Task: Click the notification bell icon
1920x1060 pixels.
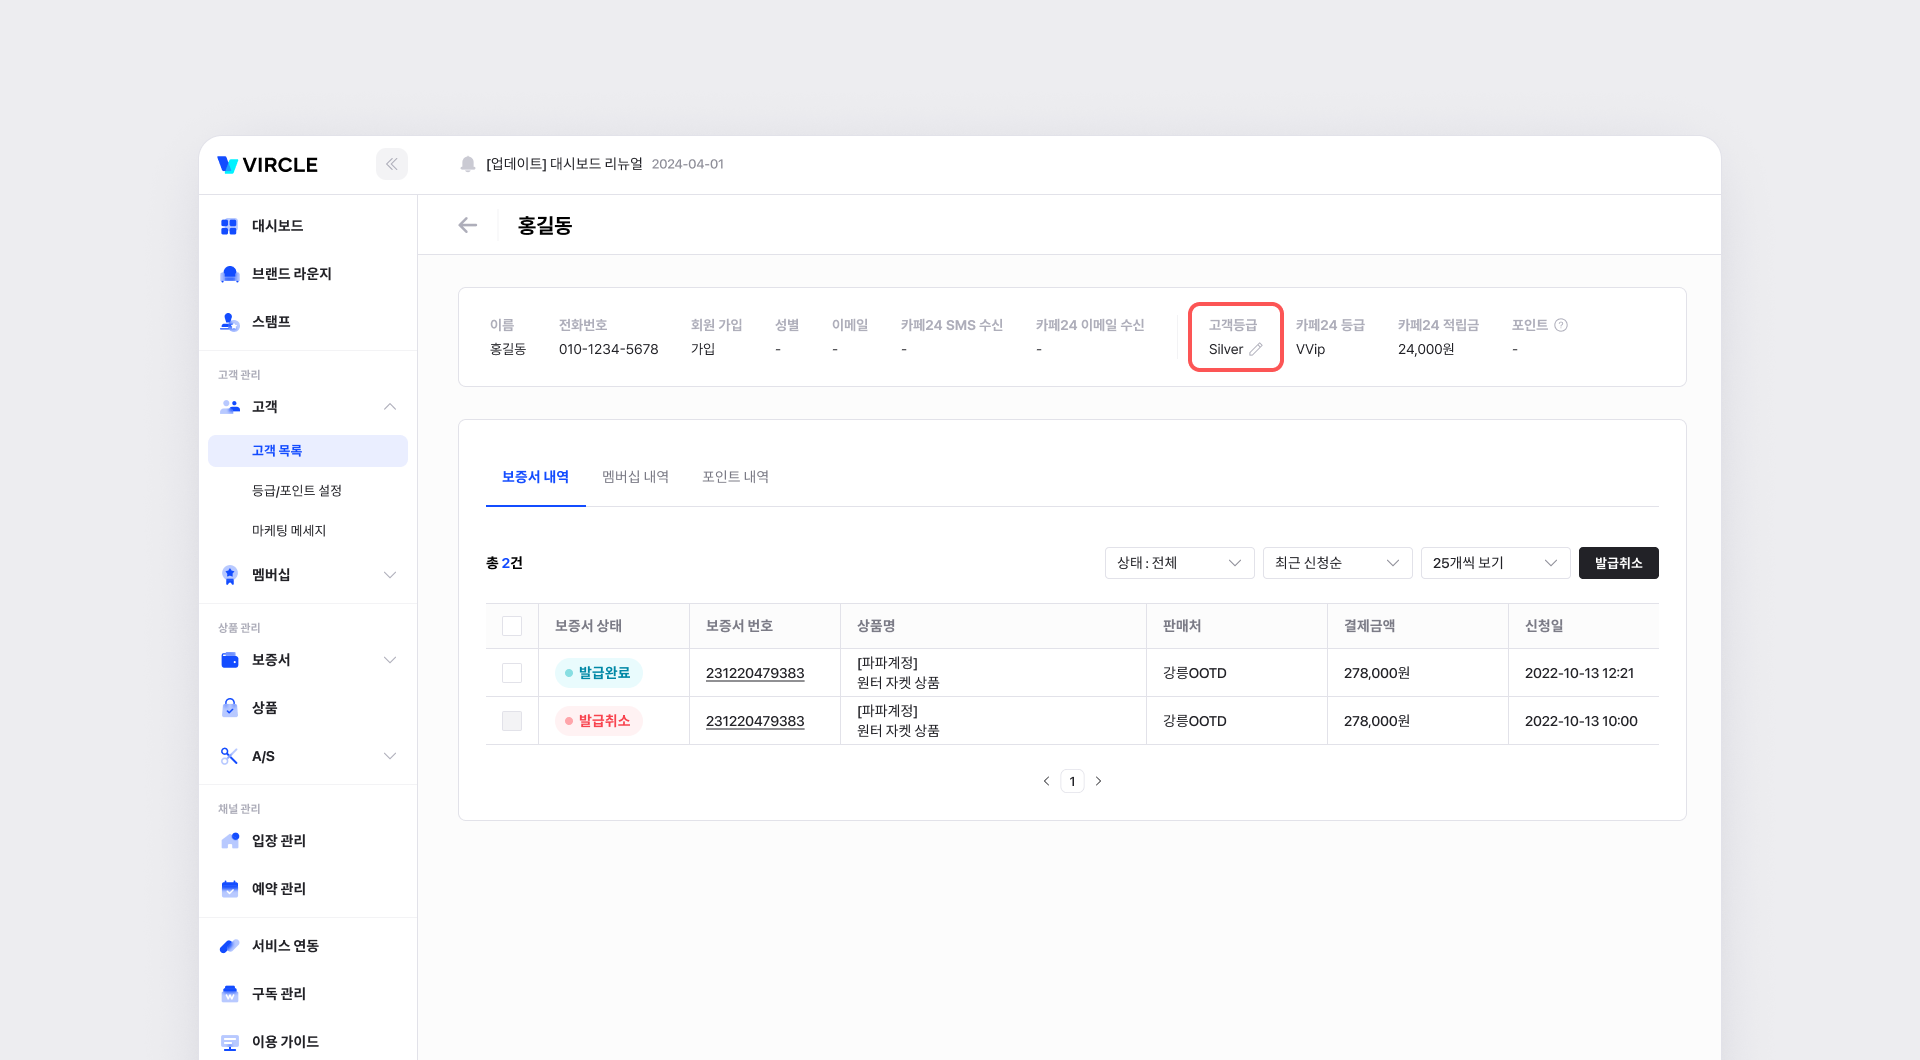Action: [x=467, y=164]
